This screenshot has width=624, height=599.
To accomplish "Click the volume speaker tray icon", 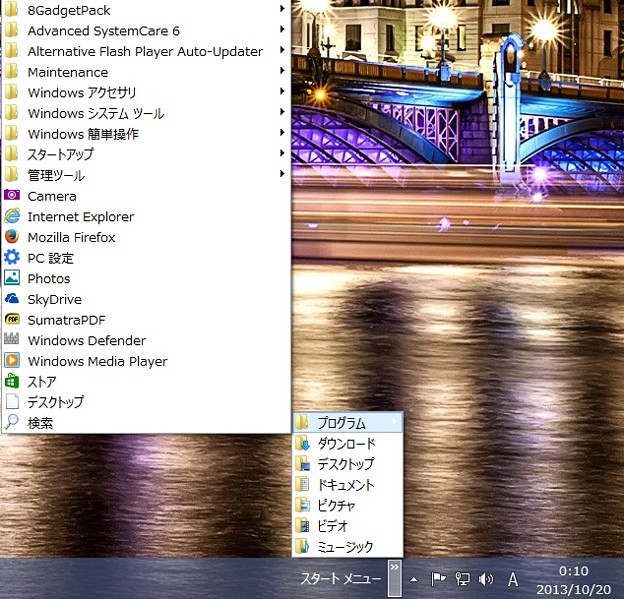I will 486,579.
